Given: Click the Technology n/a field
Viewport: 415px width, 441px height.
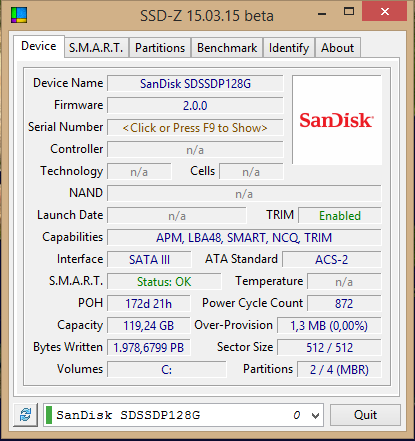Looking at the screenshot, I should (139, 172).
